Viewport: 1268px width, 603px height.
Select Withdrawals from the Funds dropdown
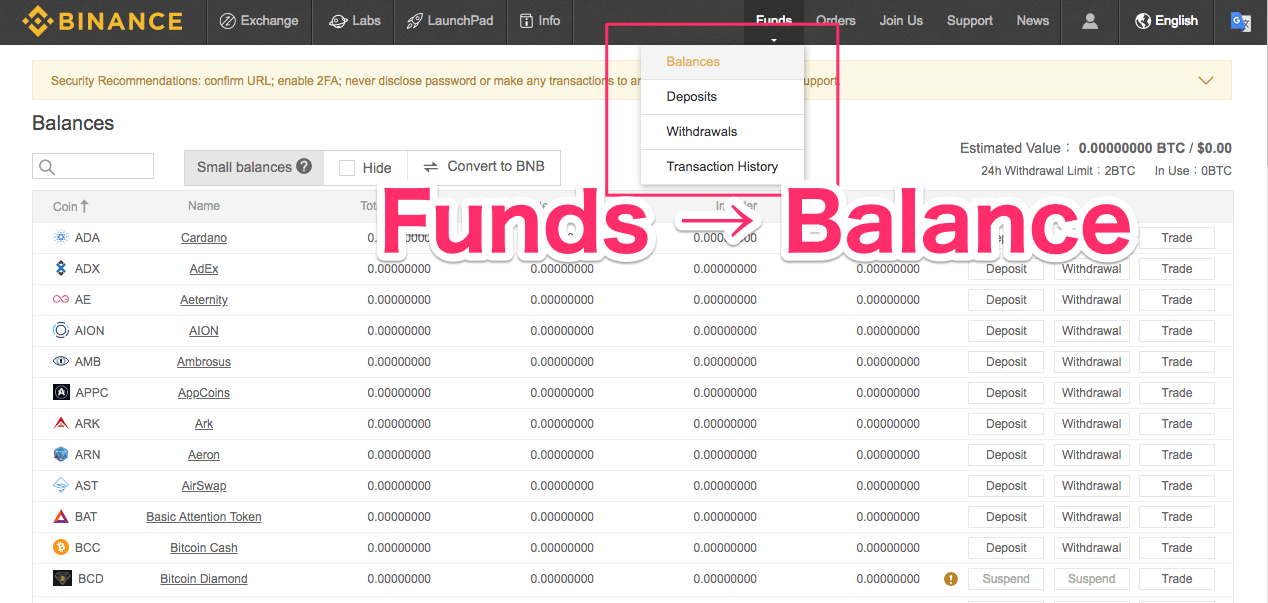pos(722,132)
